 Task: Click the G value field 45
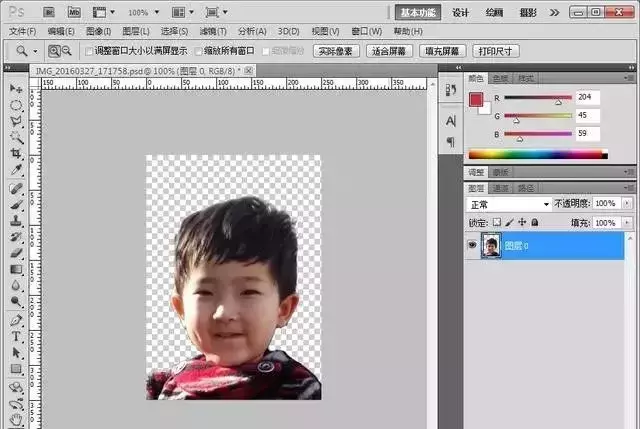[588, 116]
